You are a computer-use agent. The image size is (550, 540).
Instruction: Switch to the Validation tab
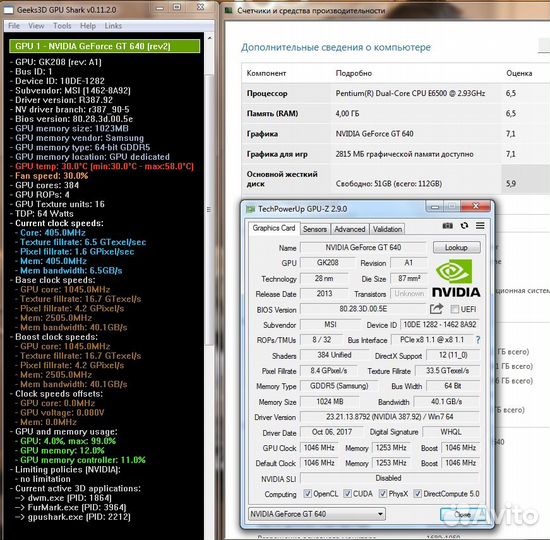(x=387, y=229)
